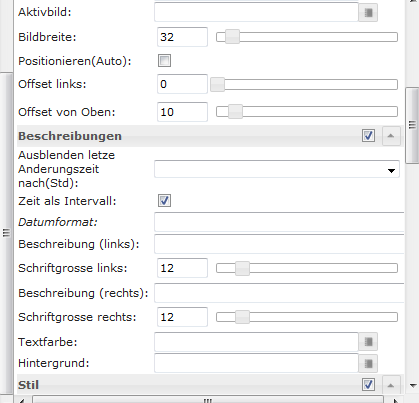Open color picker button next to Hintergrund
Viewport: 419px width, 403px height.
point(368,363)
